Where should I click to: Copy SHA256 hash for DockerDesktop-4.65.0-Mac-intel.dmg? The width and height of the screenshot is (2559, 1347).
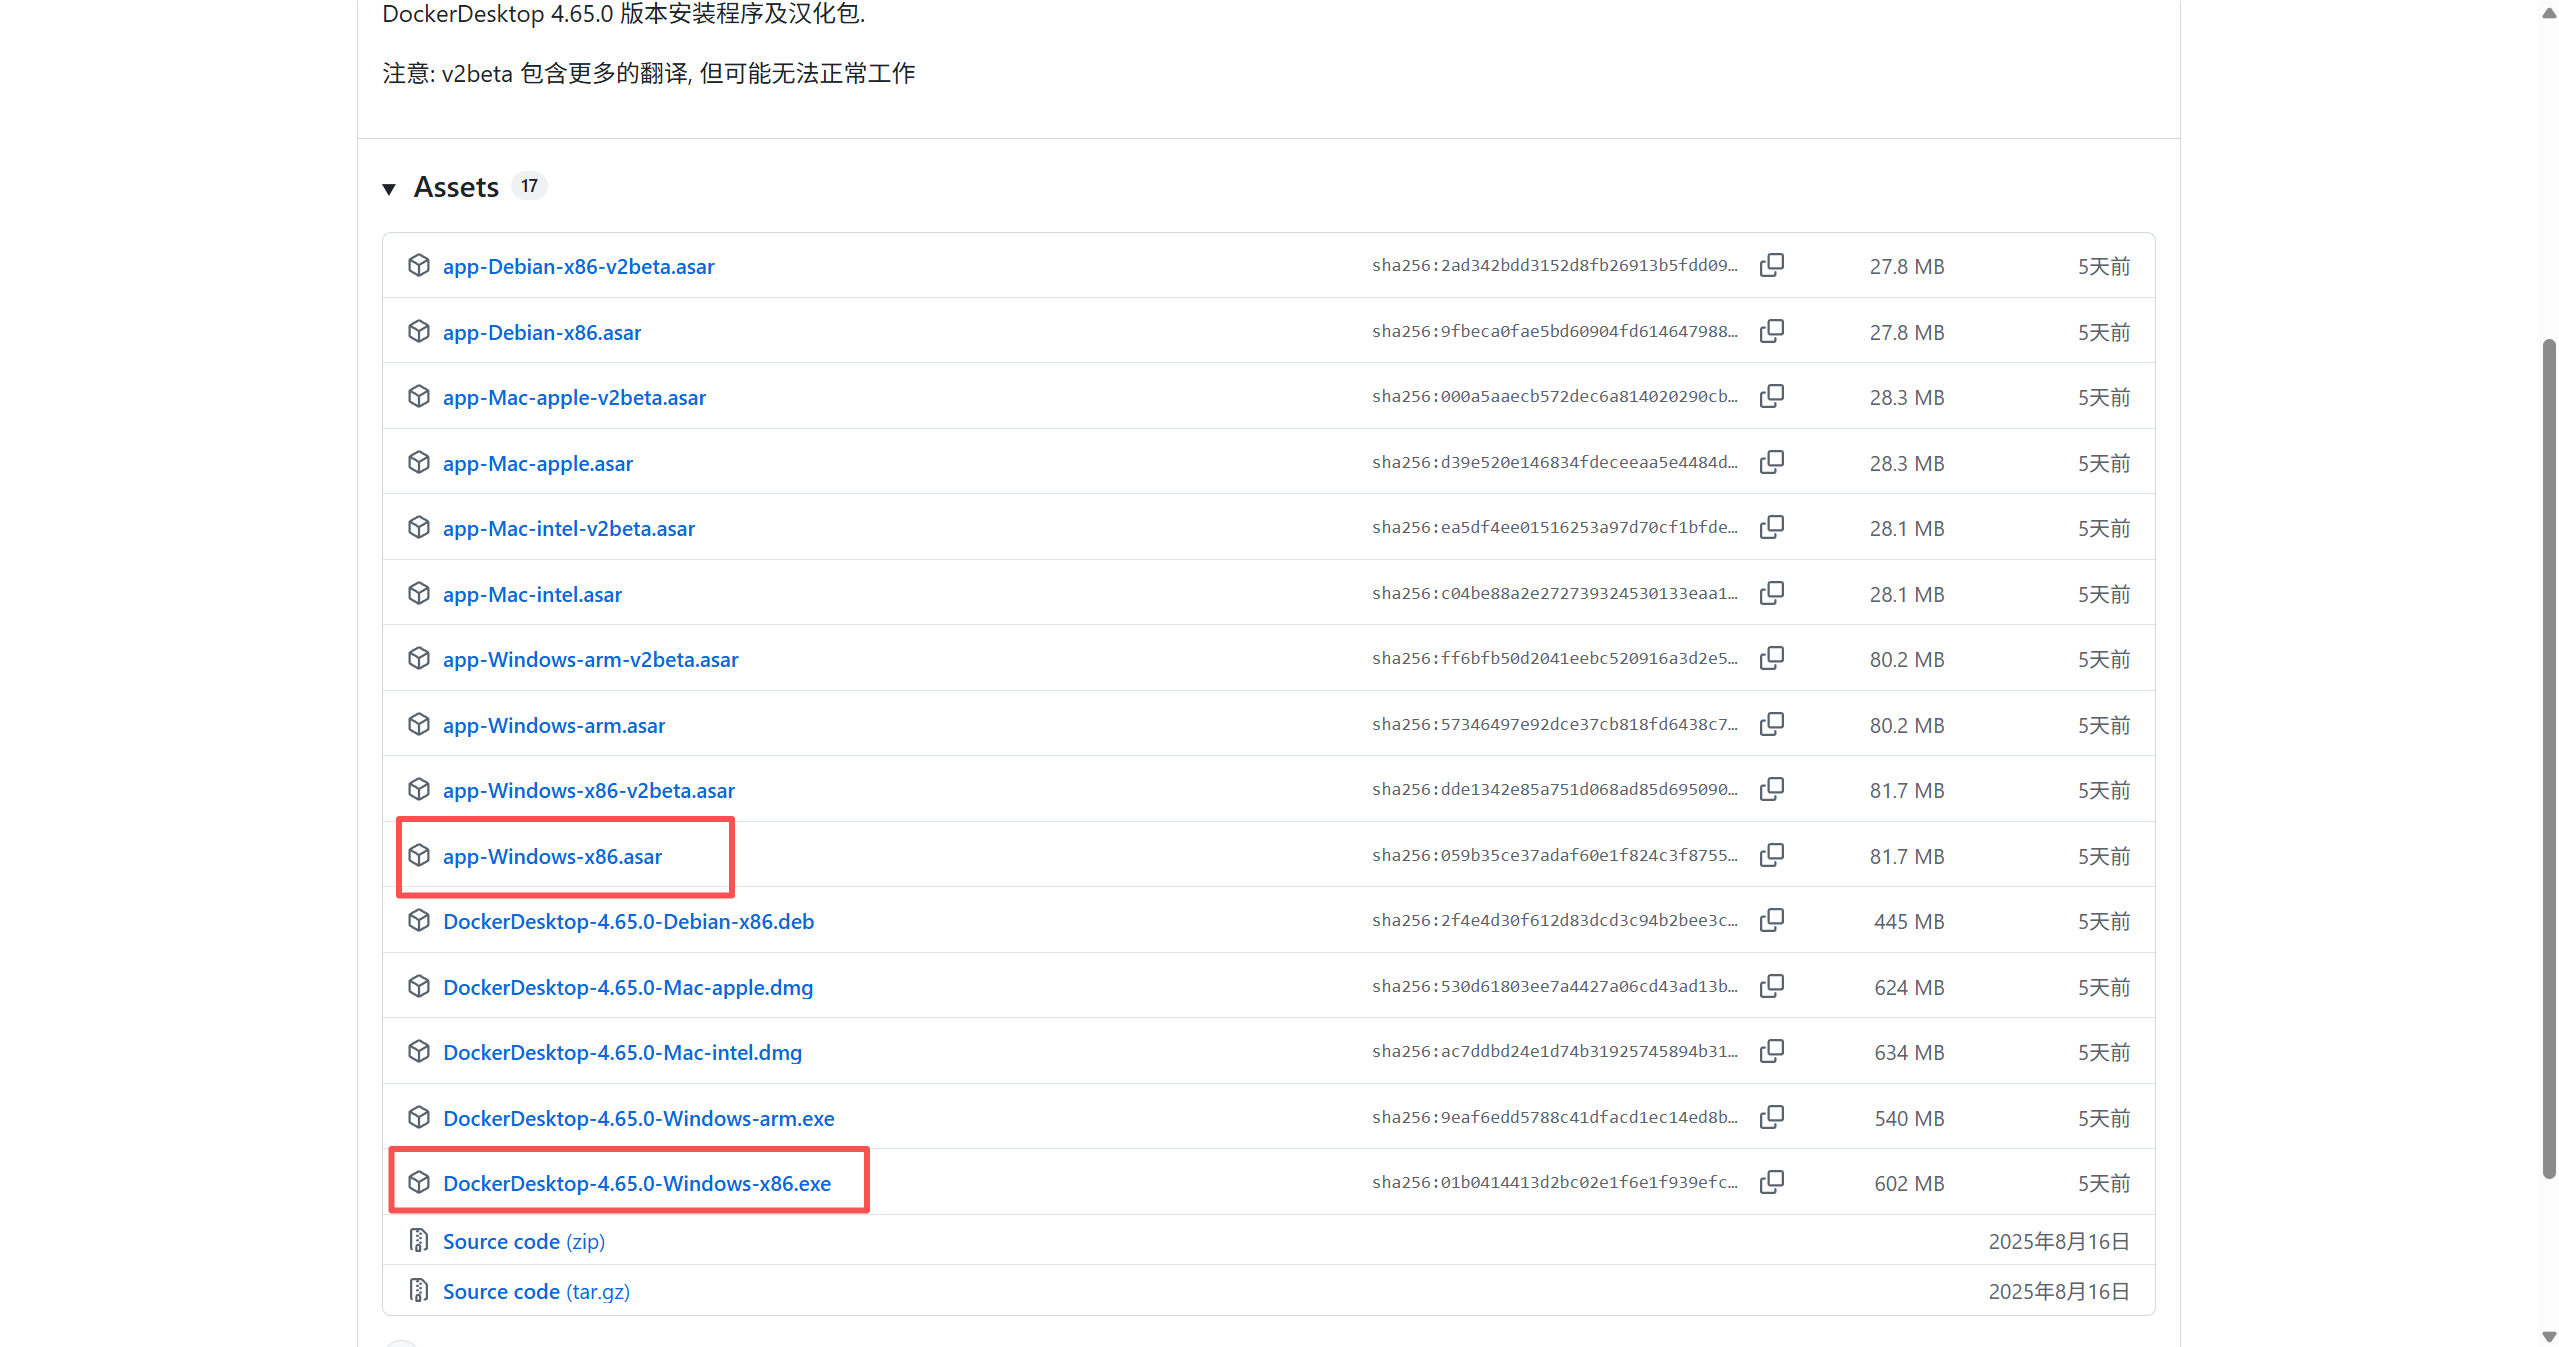[x=1771, y=1051]
